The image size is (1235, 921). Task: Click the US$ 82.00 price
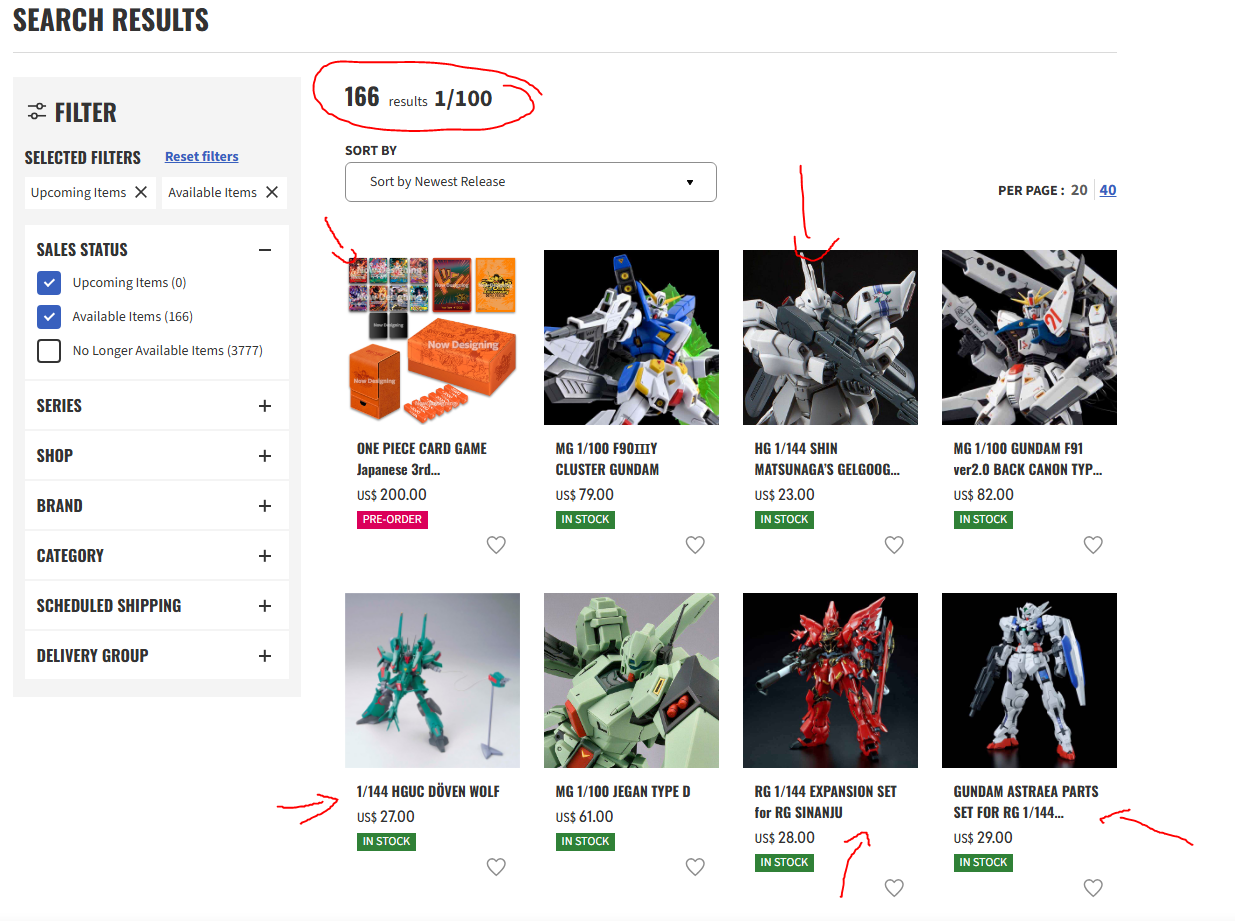[984, 495]
